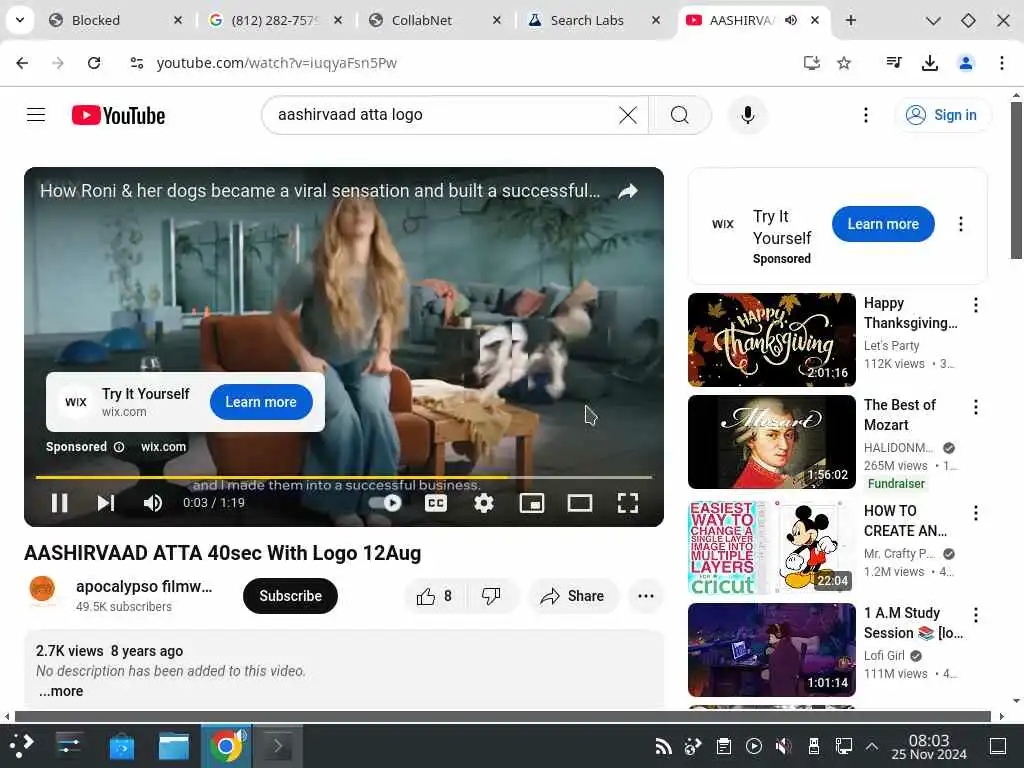
Task: Click the magnifying glass search button
Action: (x=680, y=115)
